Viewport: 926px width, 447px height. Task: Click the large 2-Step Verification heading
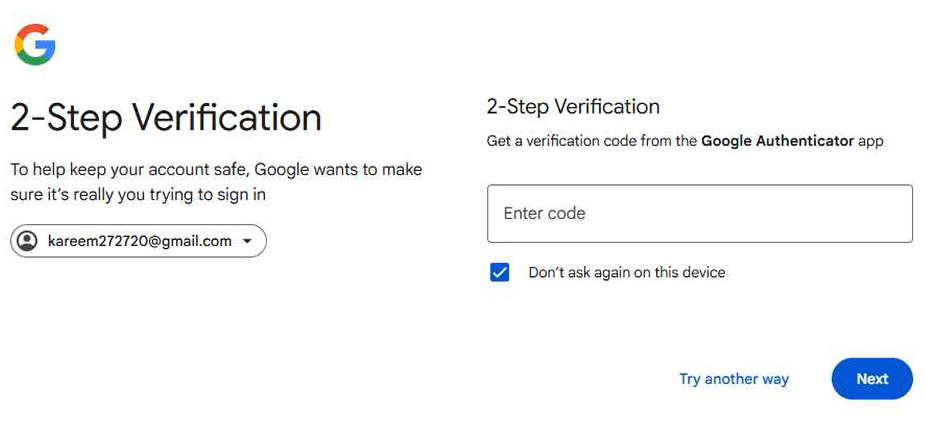(166, 117)
